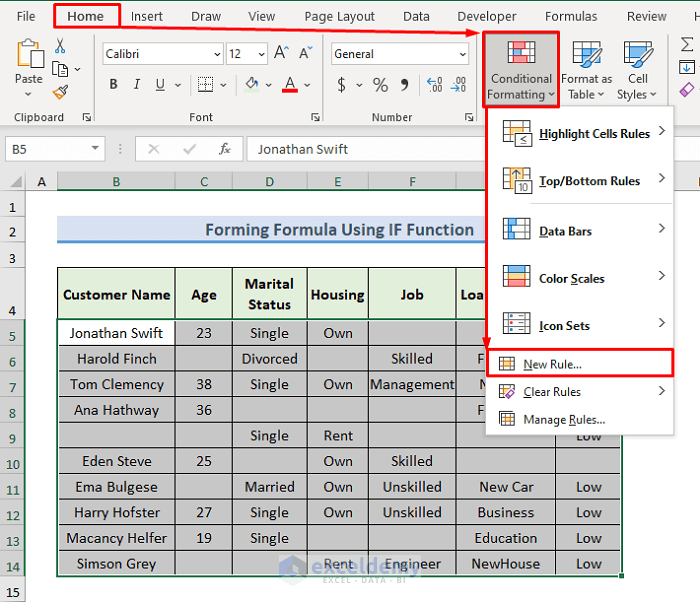Cancel formula bar entry with X
Image resolution: width=700 pixels, height=602 pixels.
pos(154,149)
